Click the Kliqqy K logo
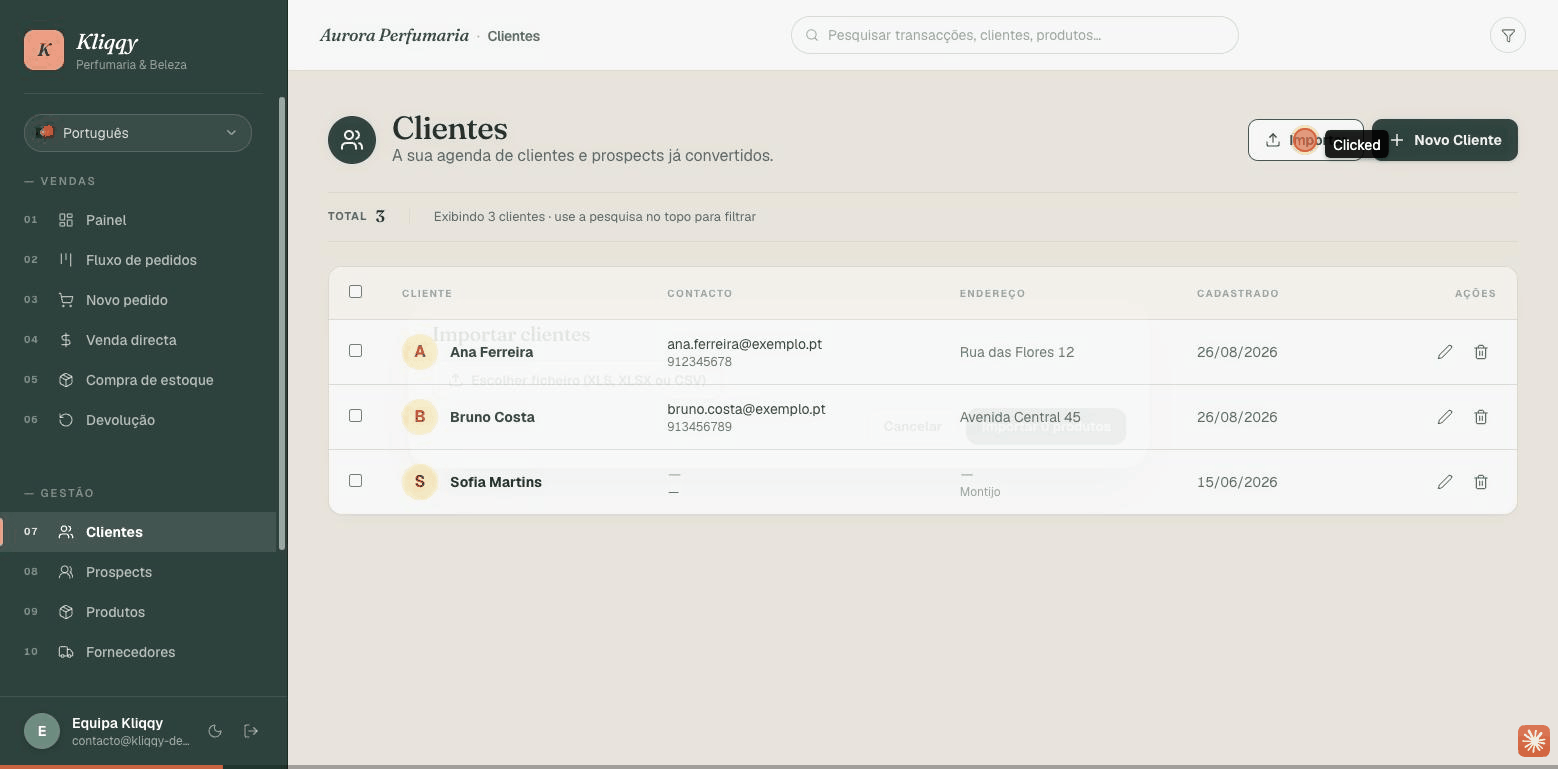Viewport: 1558px width, 769px height. click(x=44, y=50)
